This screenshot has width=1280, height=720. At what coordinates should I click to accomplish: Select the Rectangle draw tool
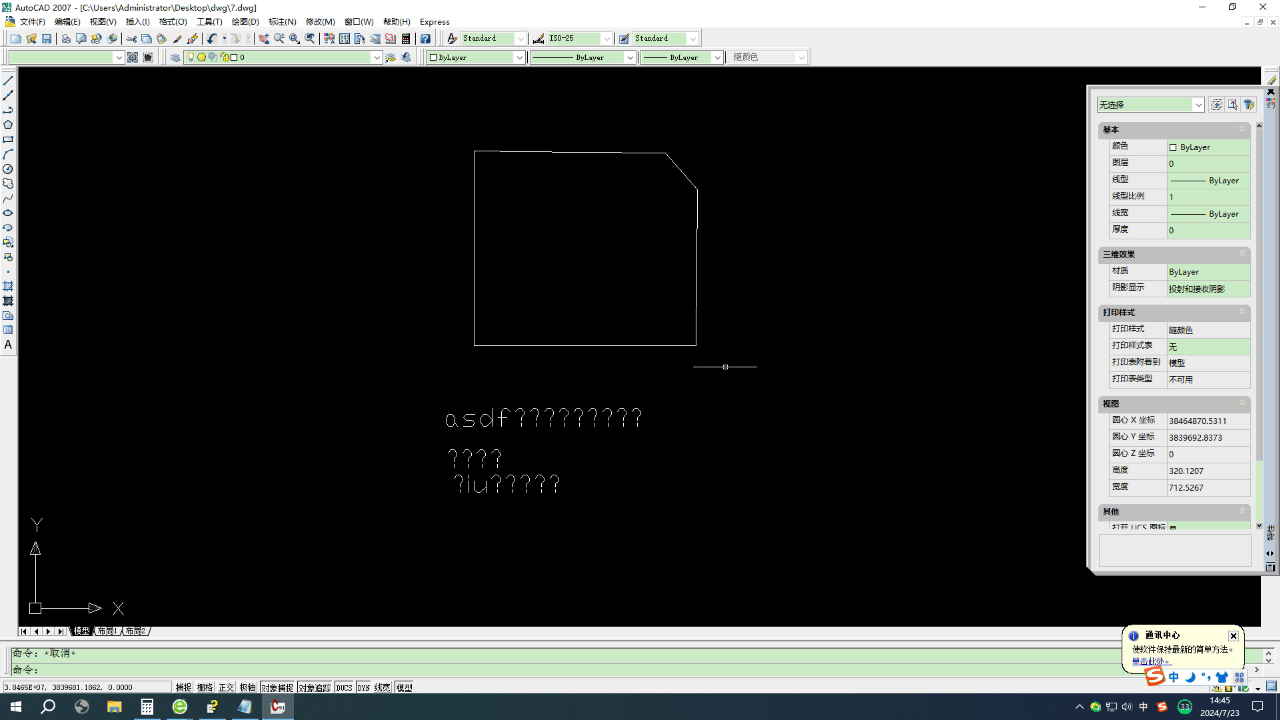(x=8, y=140)
